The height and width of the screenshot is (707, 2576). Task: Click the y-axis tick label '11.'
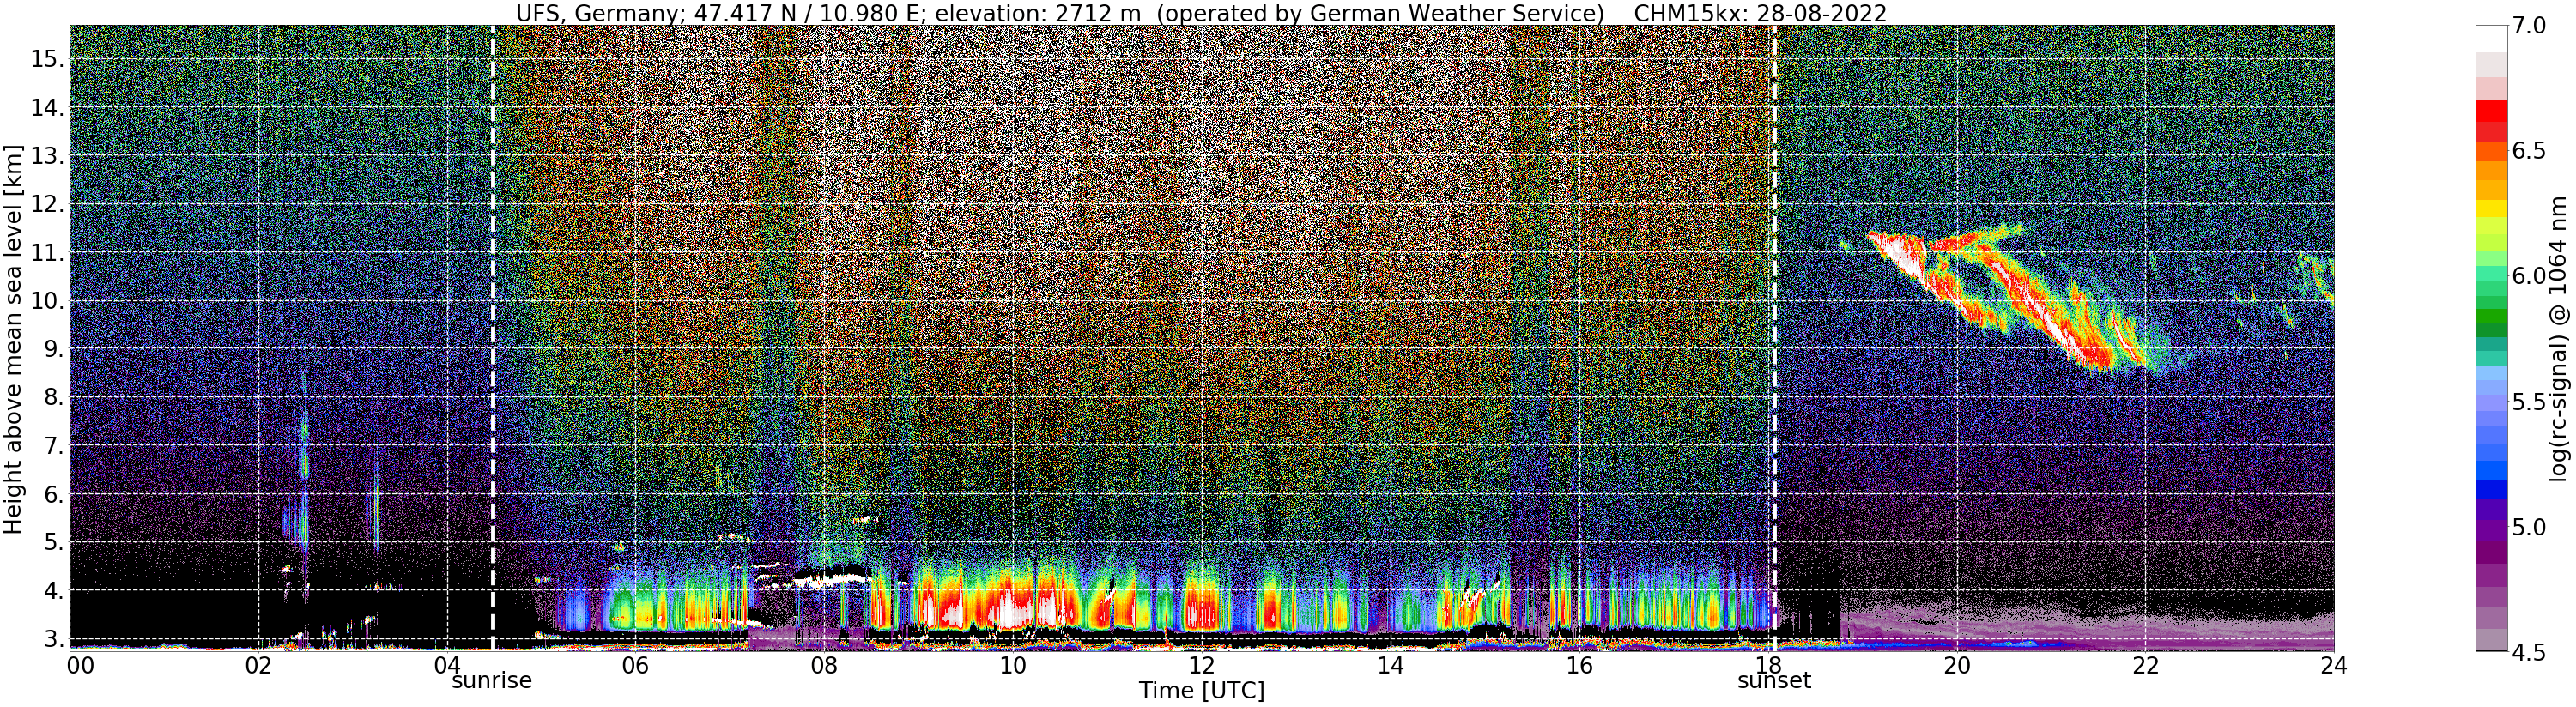46,253
